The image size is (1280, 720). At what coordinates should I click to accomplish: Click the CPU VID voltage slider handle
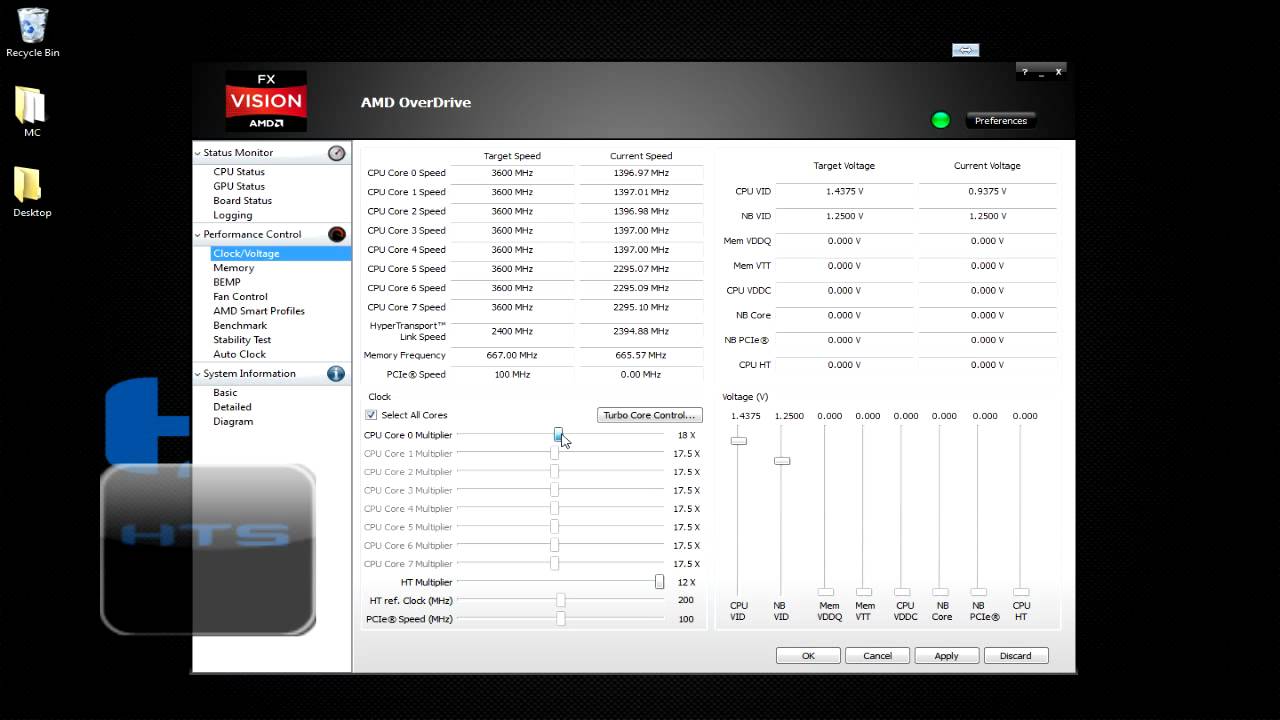738,441
